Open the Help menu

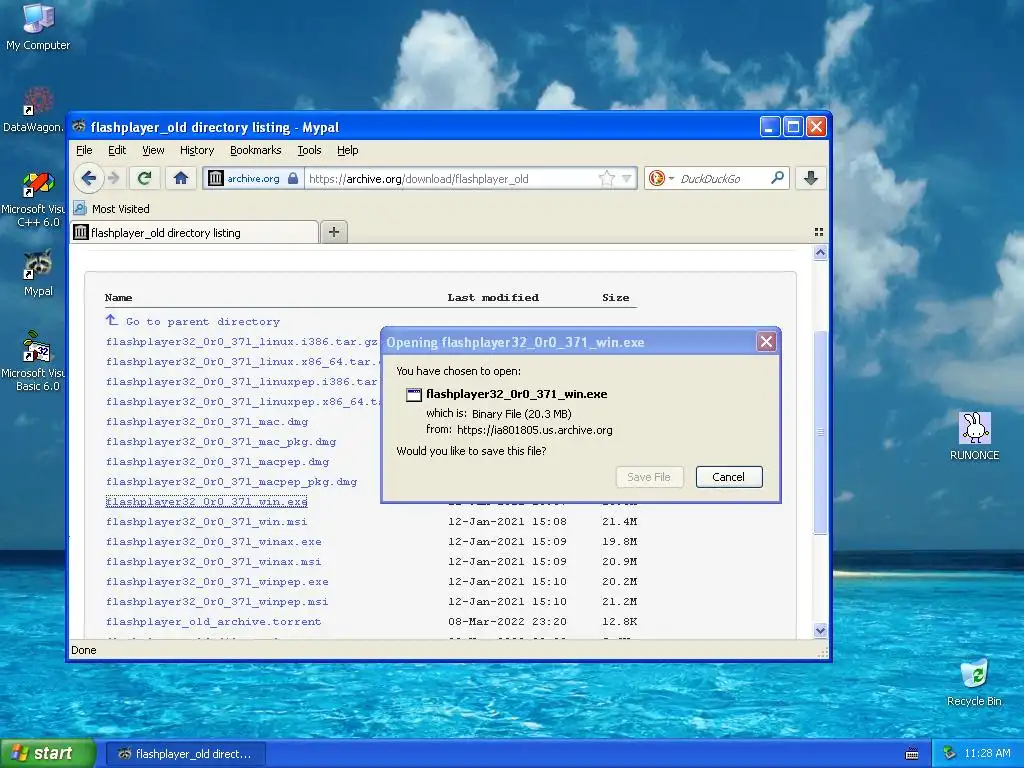347,150
